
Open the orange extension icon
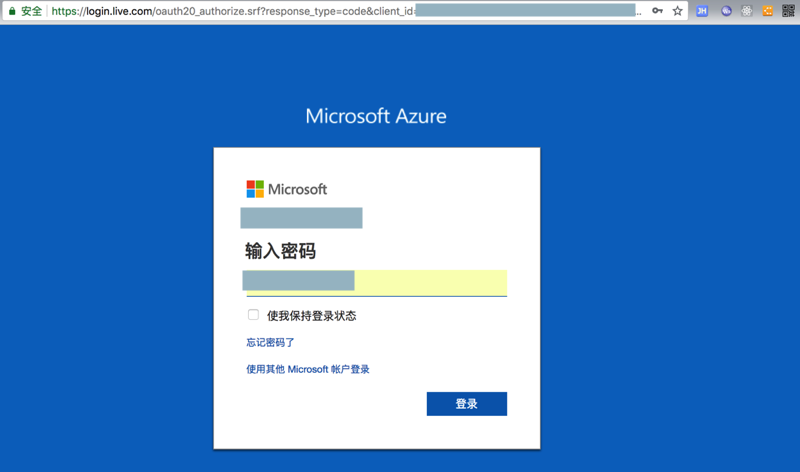(767, 11)
